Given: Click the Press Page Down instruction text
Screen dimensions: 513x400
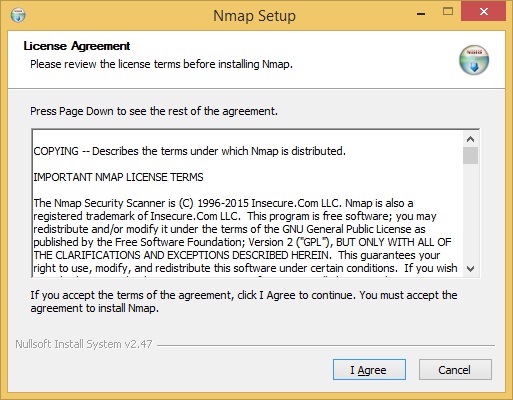Looking at the screenshot, I should pos(154,111).
